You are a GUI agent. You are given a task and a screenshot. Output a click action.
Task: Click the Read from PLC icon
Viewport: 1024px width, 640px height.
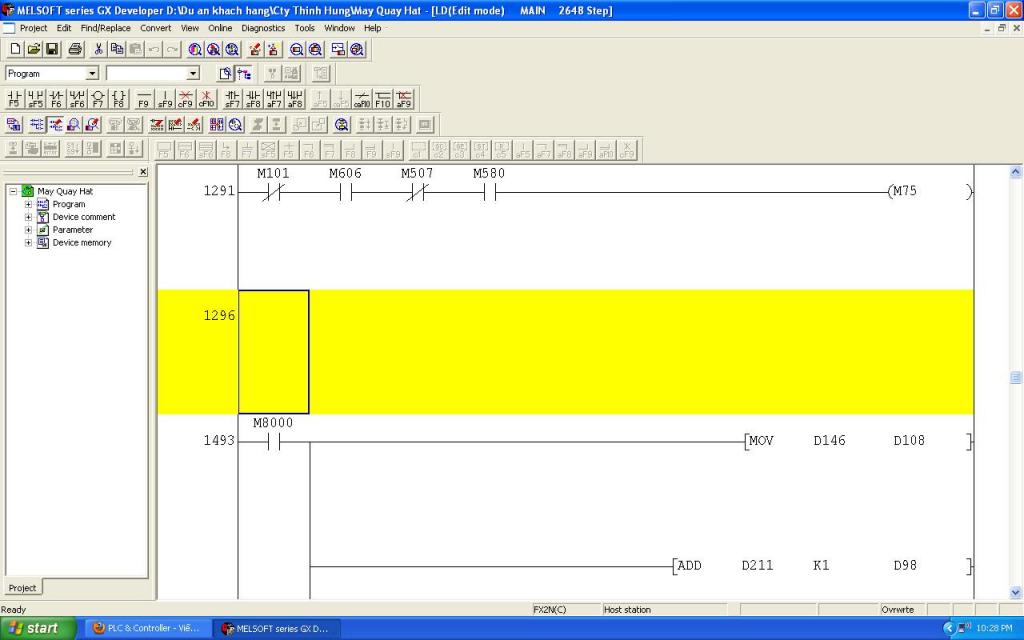coord(274,49)
